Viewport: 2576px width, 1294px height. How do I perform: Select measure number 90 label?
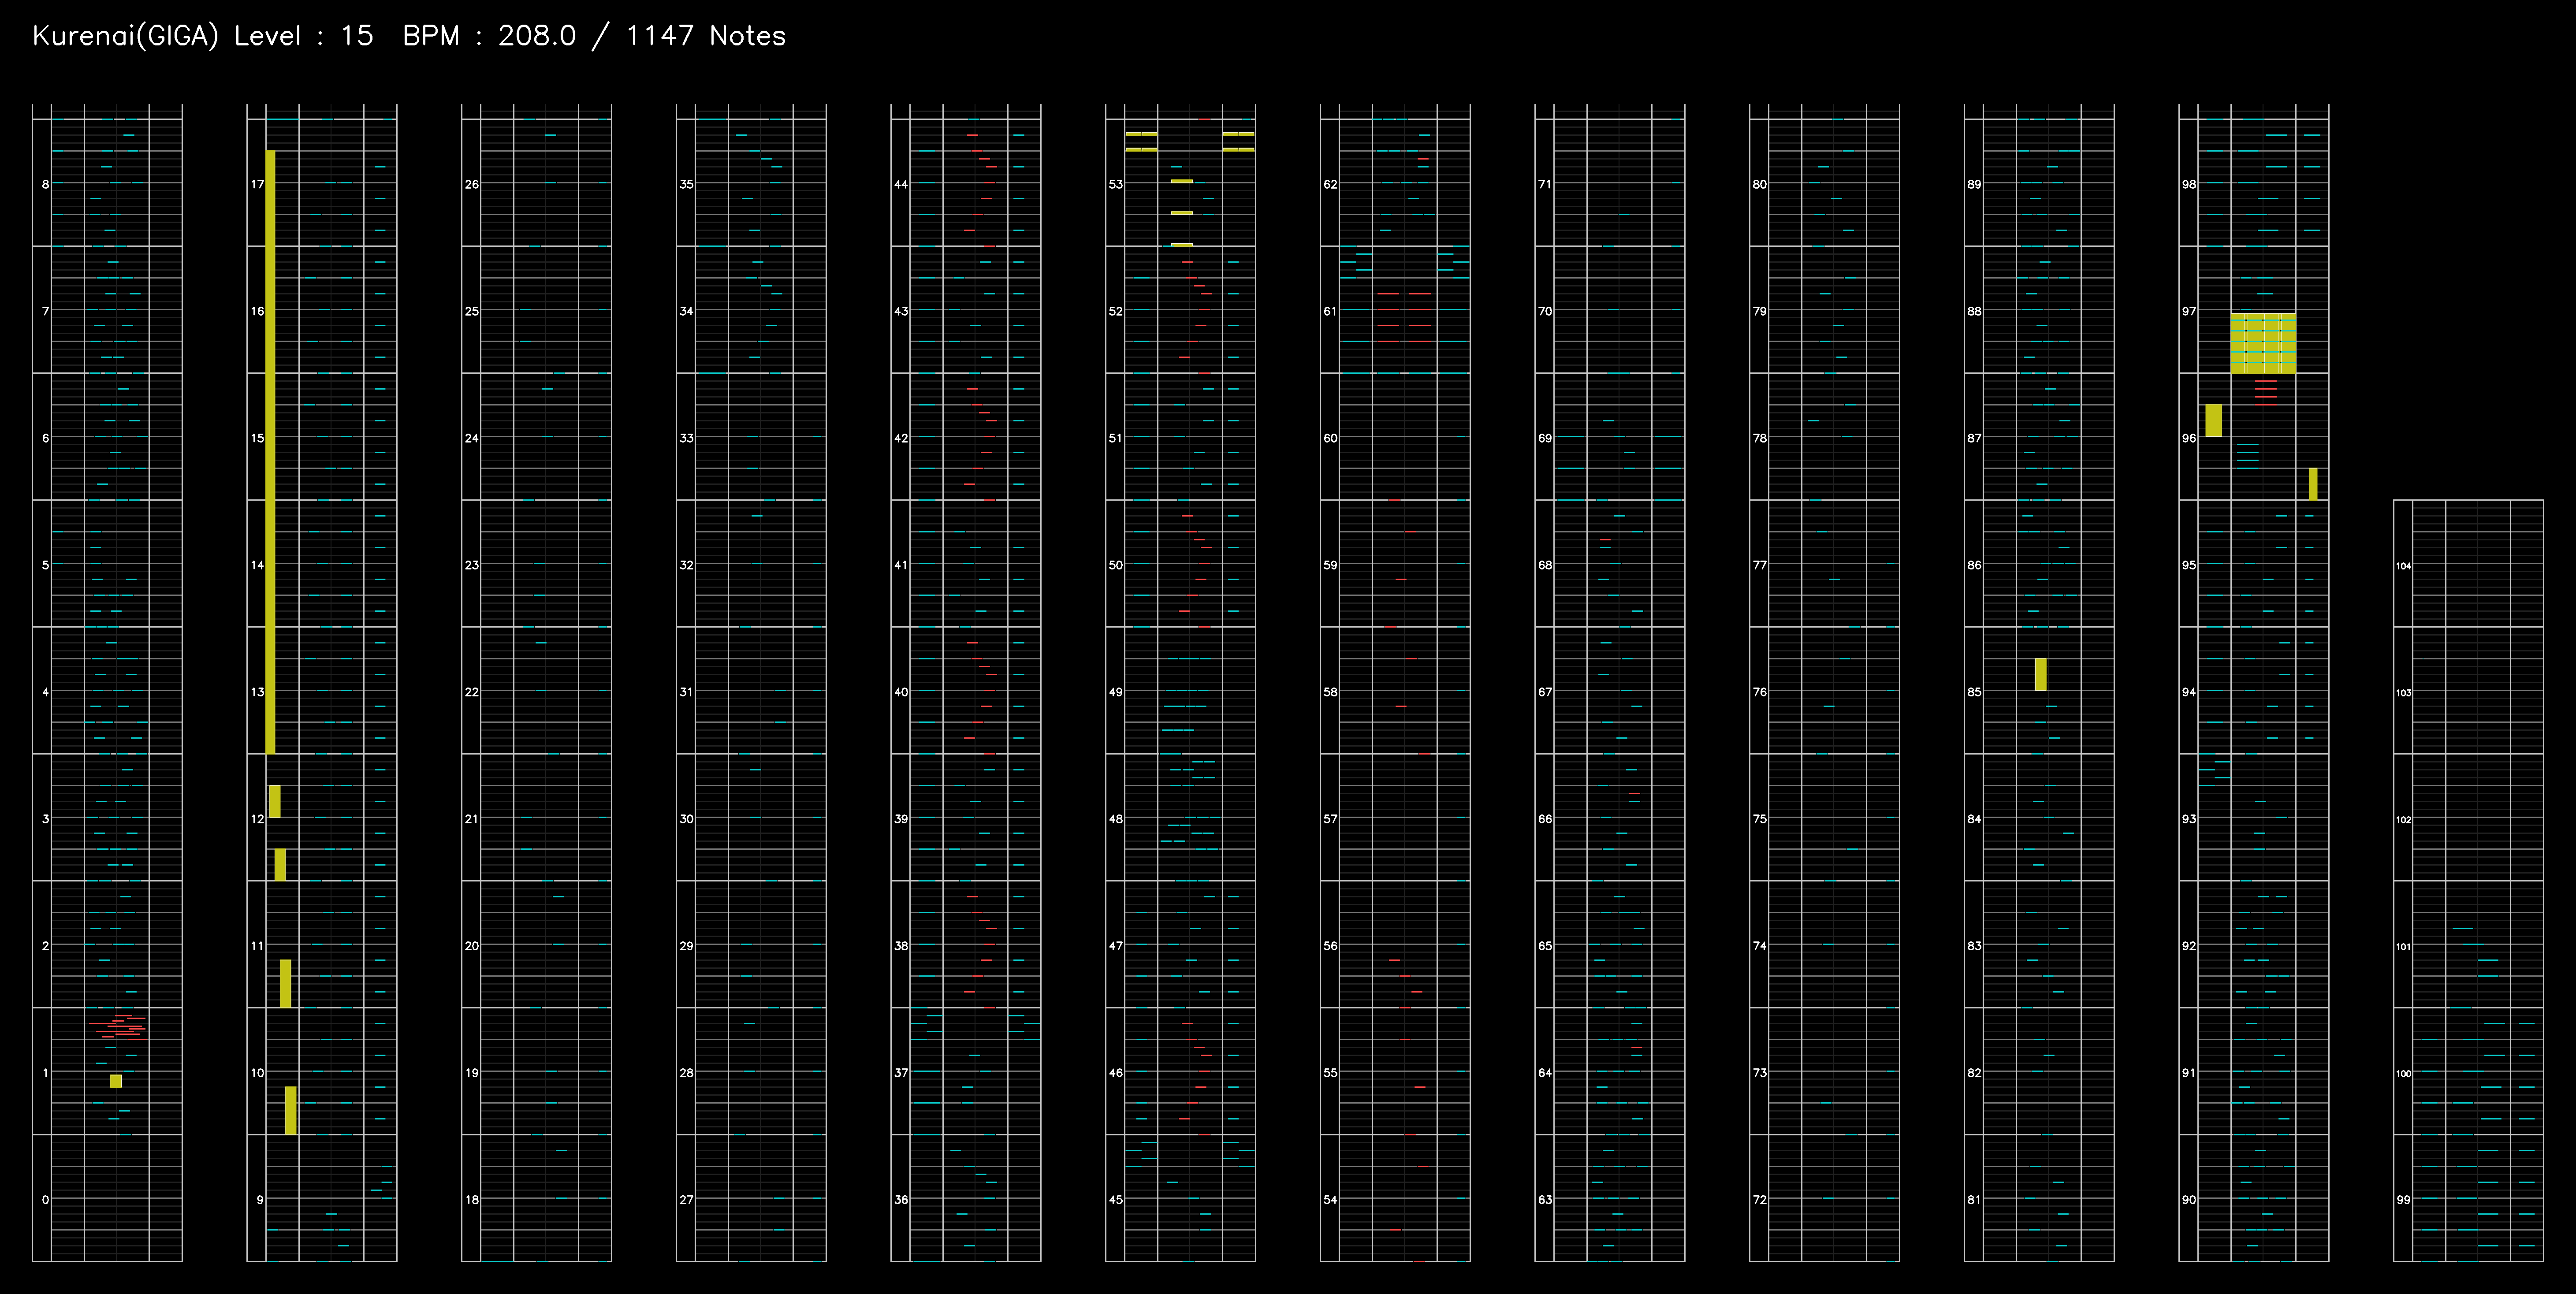2189,1199
